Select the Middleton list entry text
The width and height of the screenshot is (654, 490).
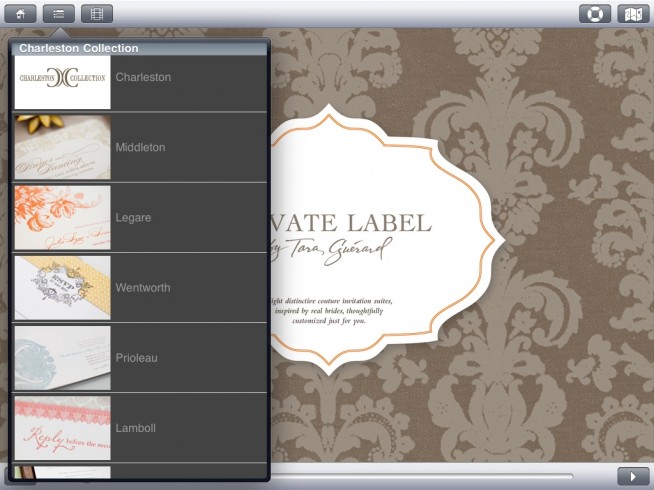140,147
